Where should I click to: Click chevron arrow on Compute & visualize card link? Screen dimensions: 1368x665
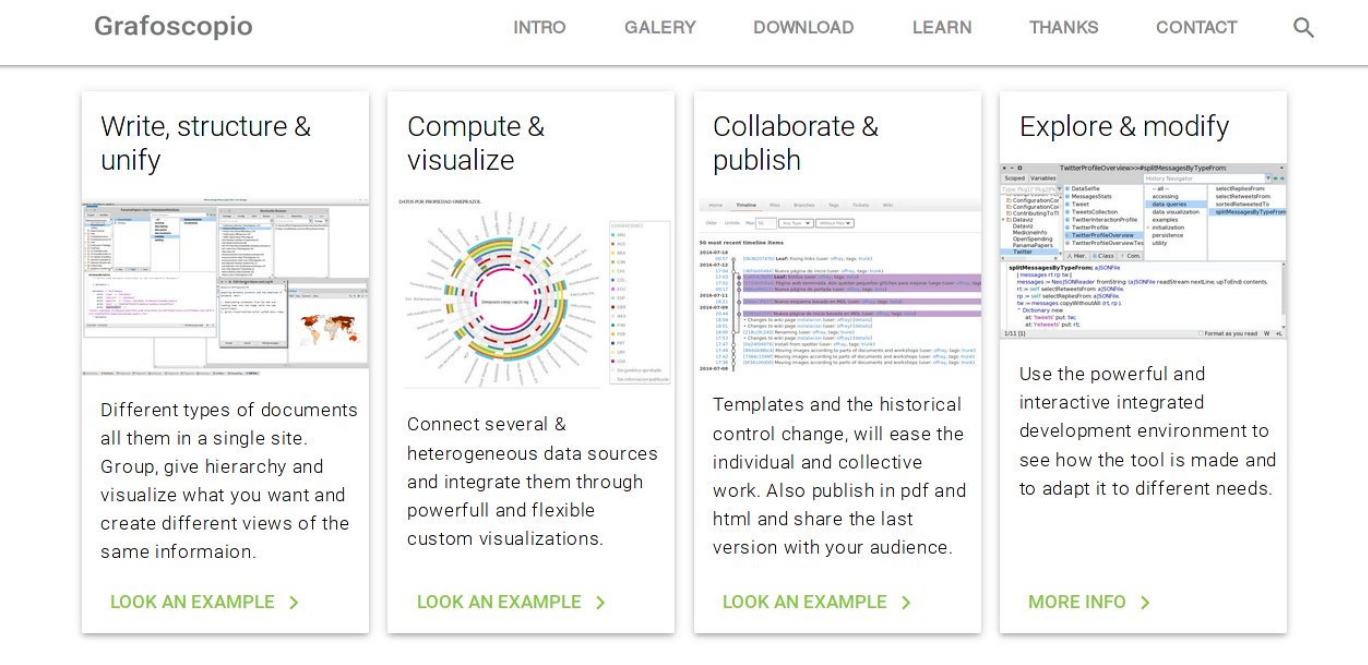600,602
